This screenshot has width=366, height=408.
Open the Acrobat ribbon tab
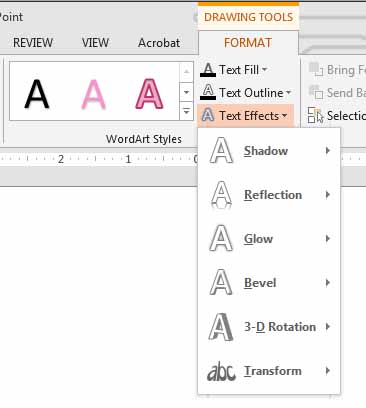click(x=159, y=43)
